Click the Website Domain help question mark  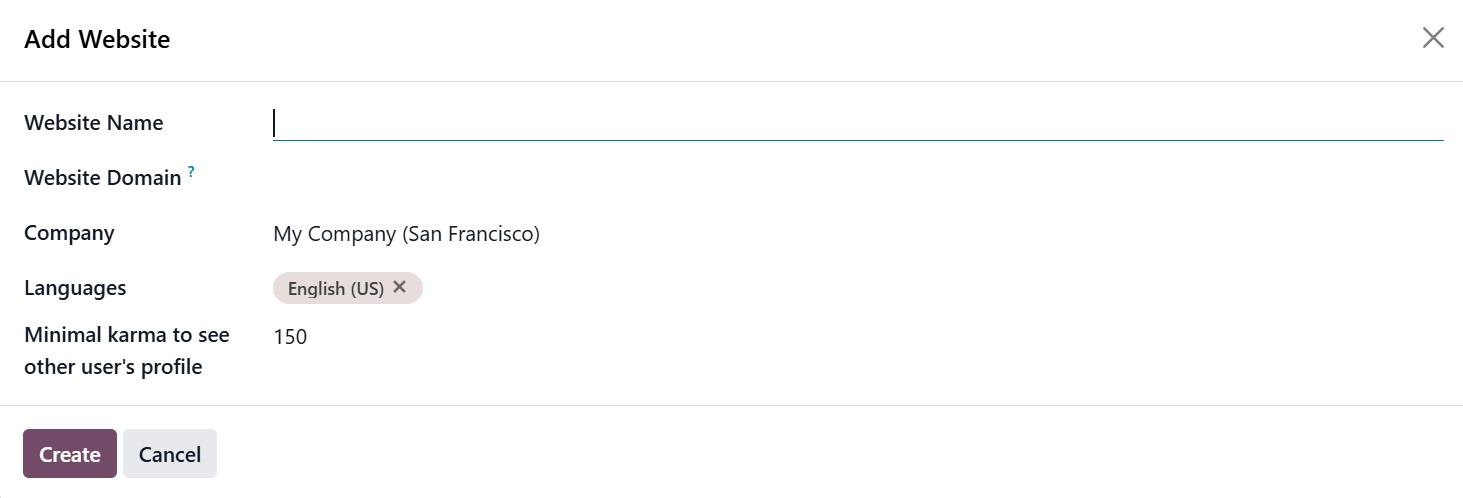click(x=191, y=172)
